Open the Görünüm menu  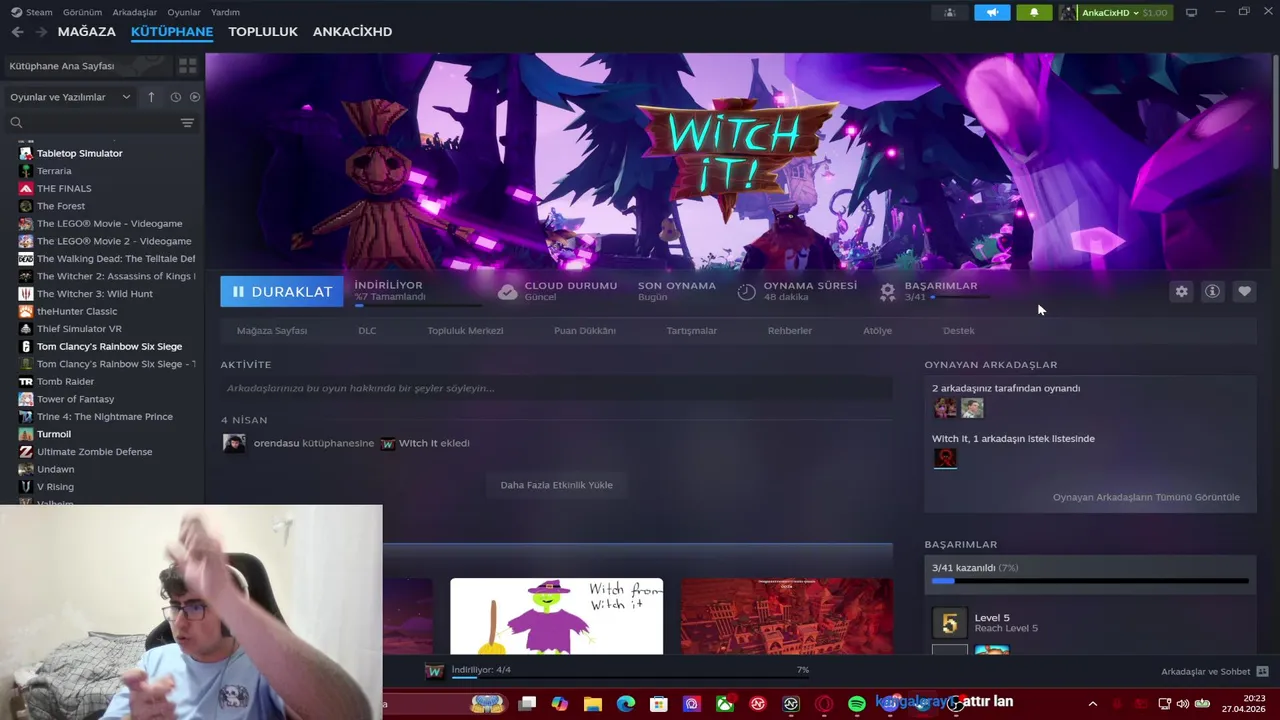pos(82,12)
